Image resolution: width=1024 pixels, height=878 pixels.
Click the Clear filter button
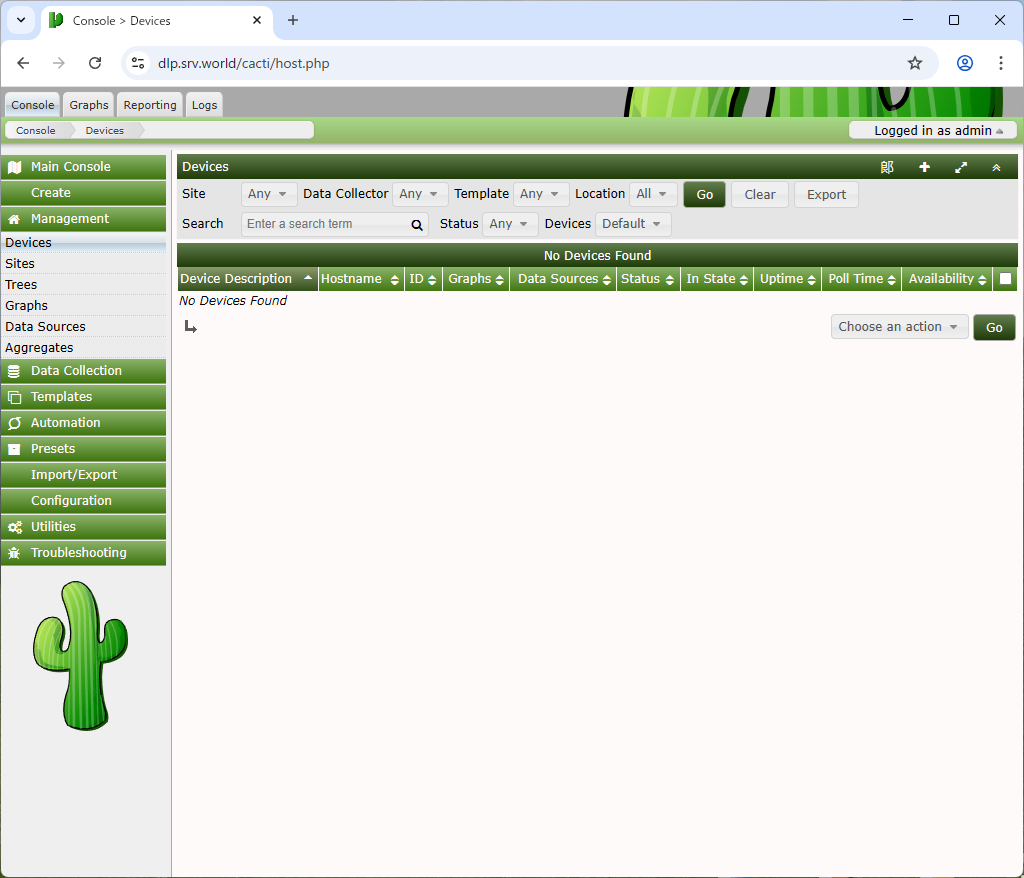pyautogui.click(x=759, y=195)
